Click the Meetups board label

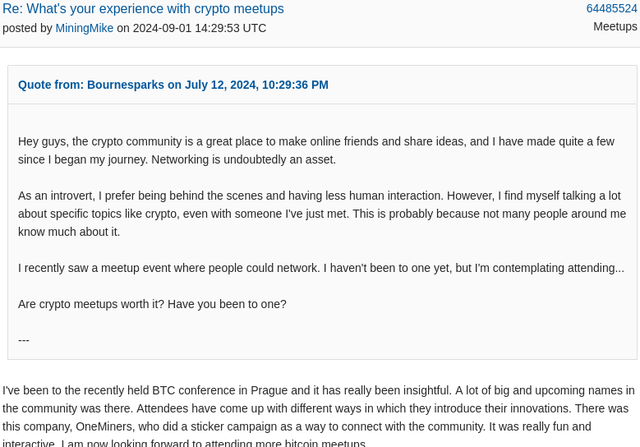615,27
